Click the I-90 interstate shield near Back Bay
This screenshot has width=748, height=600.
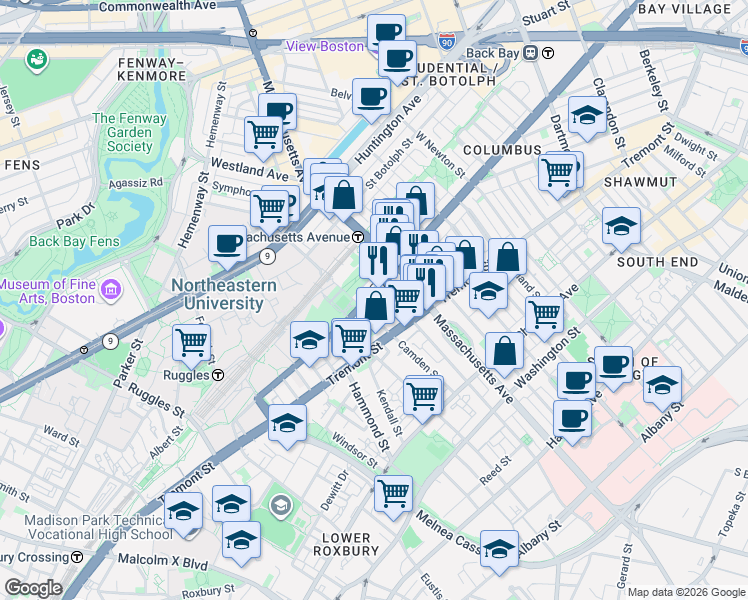click(x=446, y=41)
